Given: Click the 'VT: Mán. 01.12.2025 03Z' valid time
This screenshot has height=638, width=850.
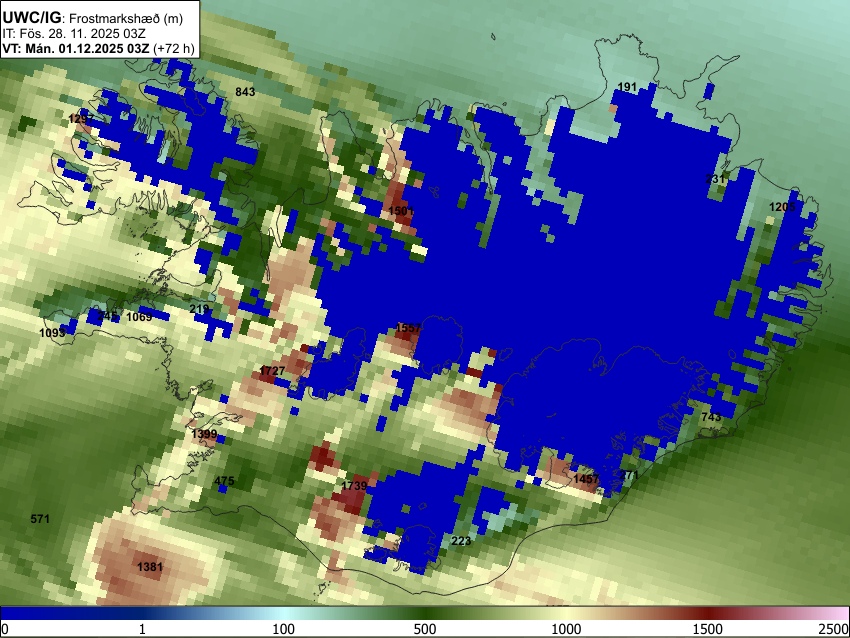Looking at the screenshot, I should (x=76, y=48).
